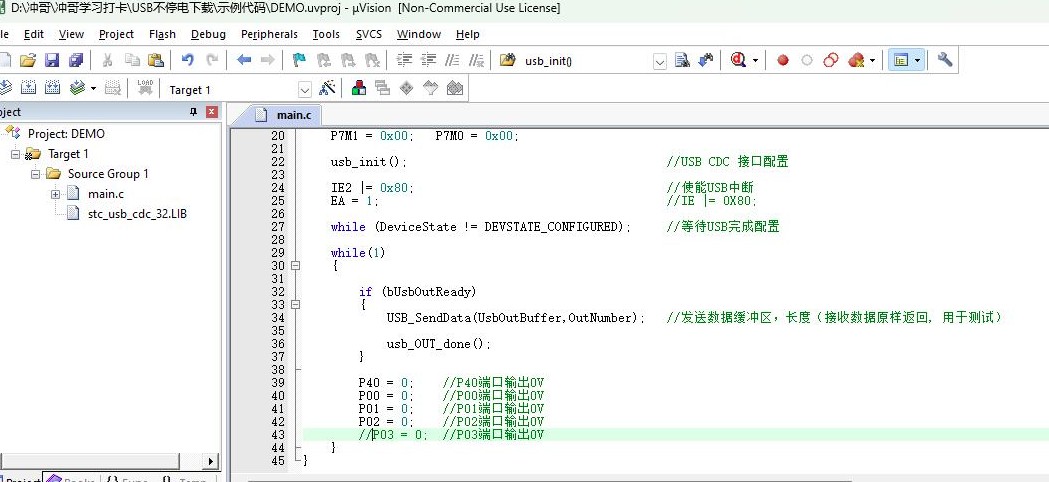The image size is (1049, 482).
Task: Collapse the Target 1 tree node
Action: [x=15, y=154]
